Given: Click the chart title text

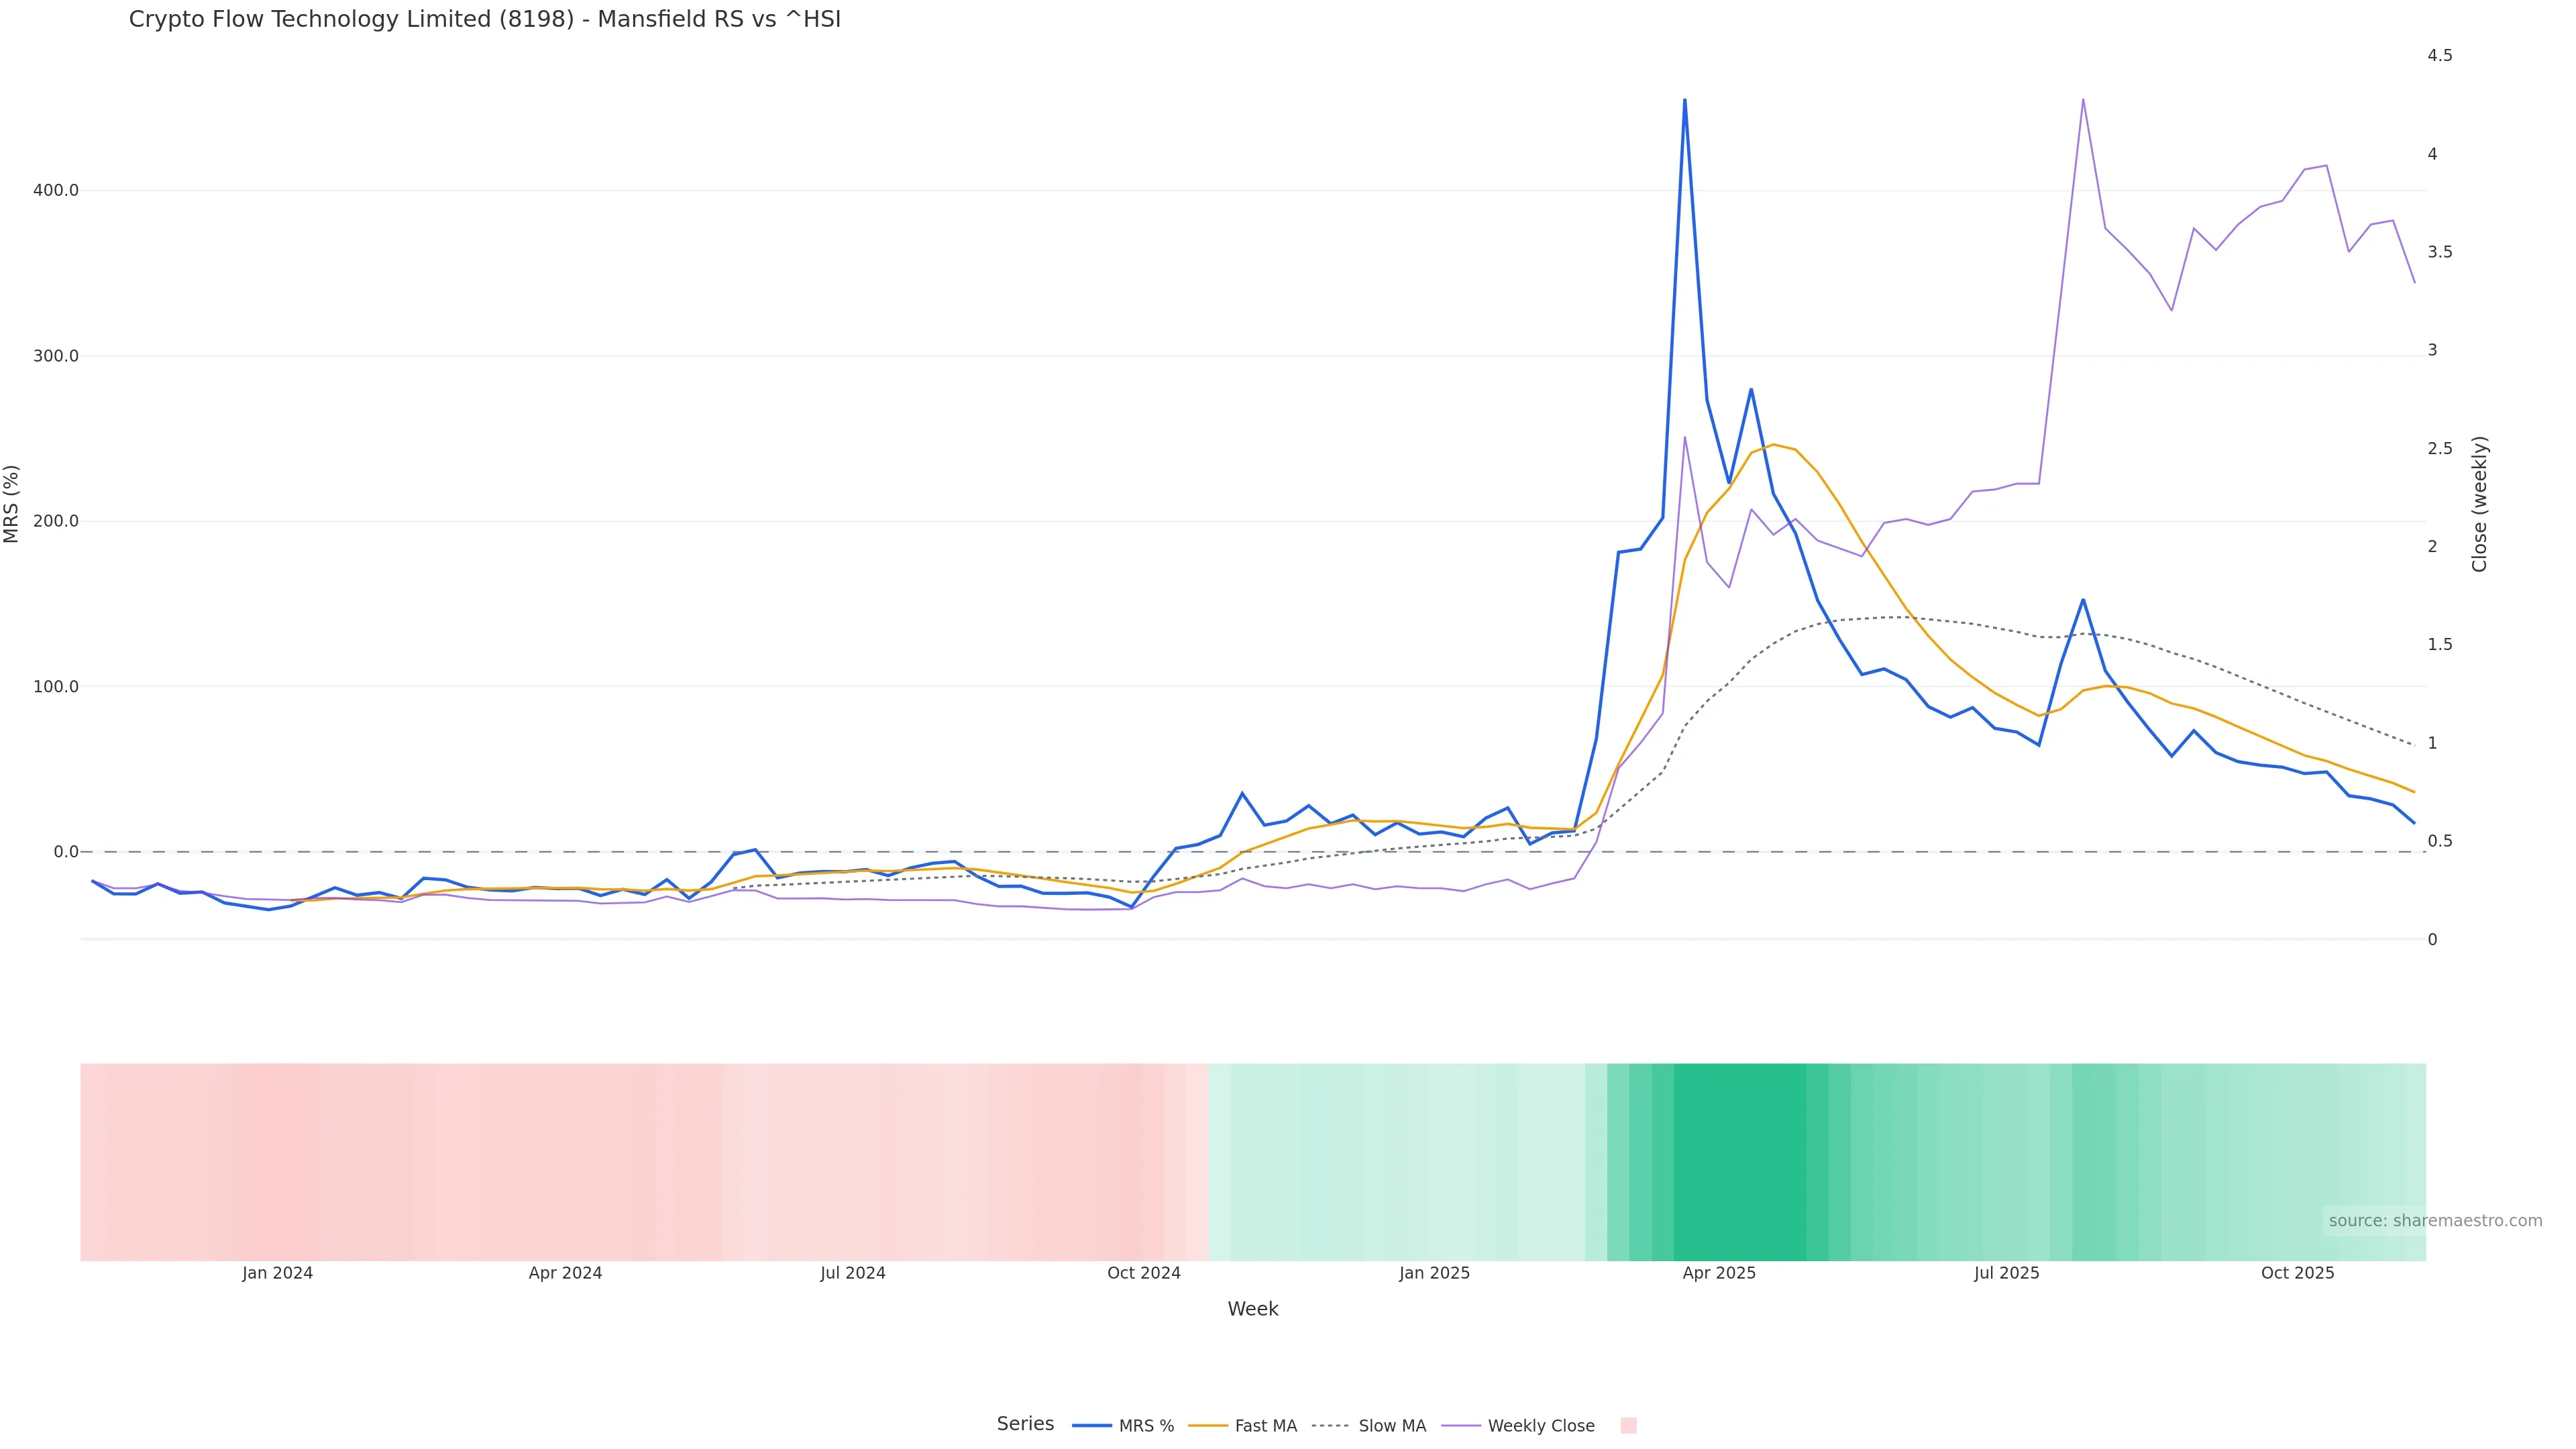Looking at the screenshot, I should pos(484,19).
